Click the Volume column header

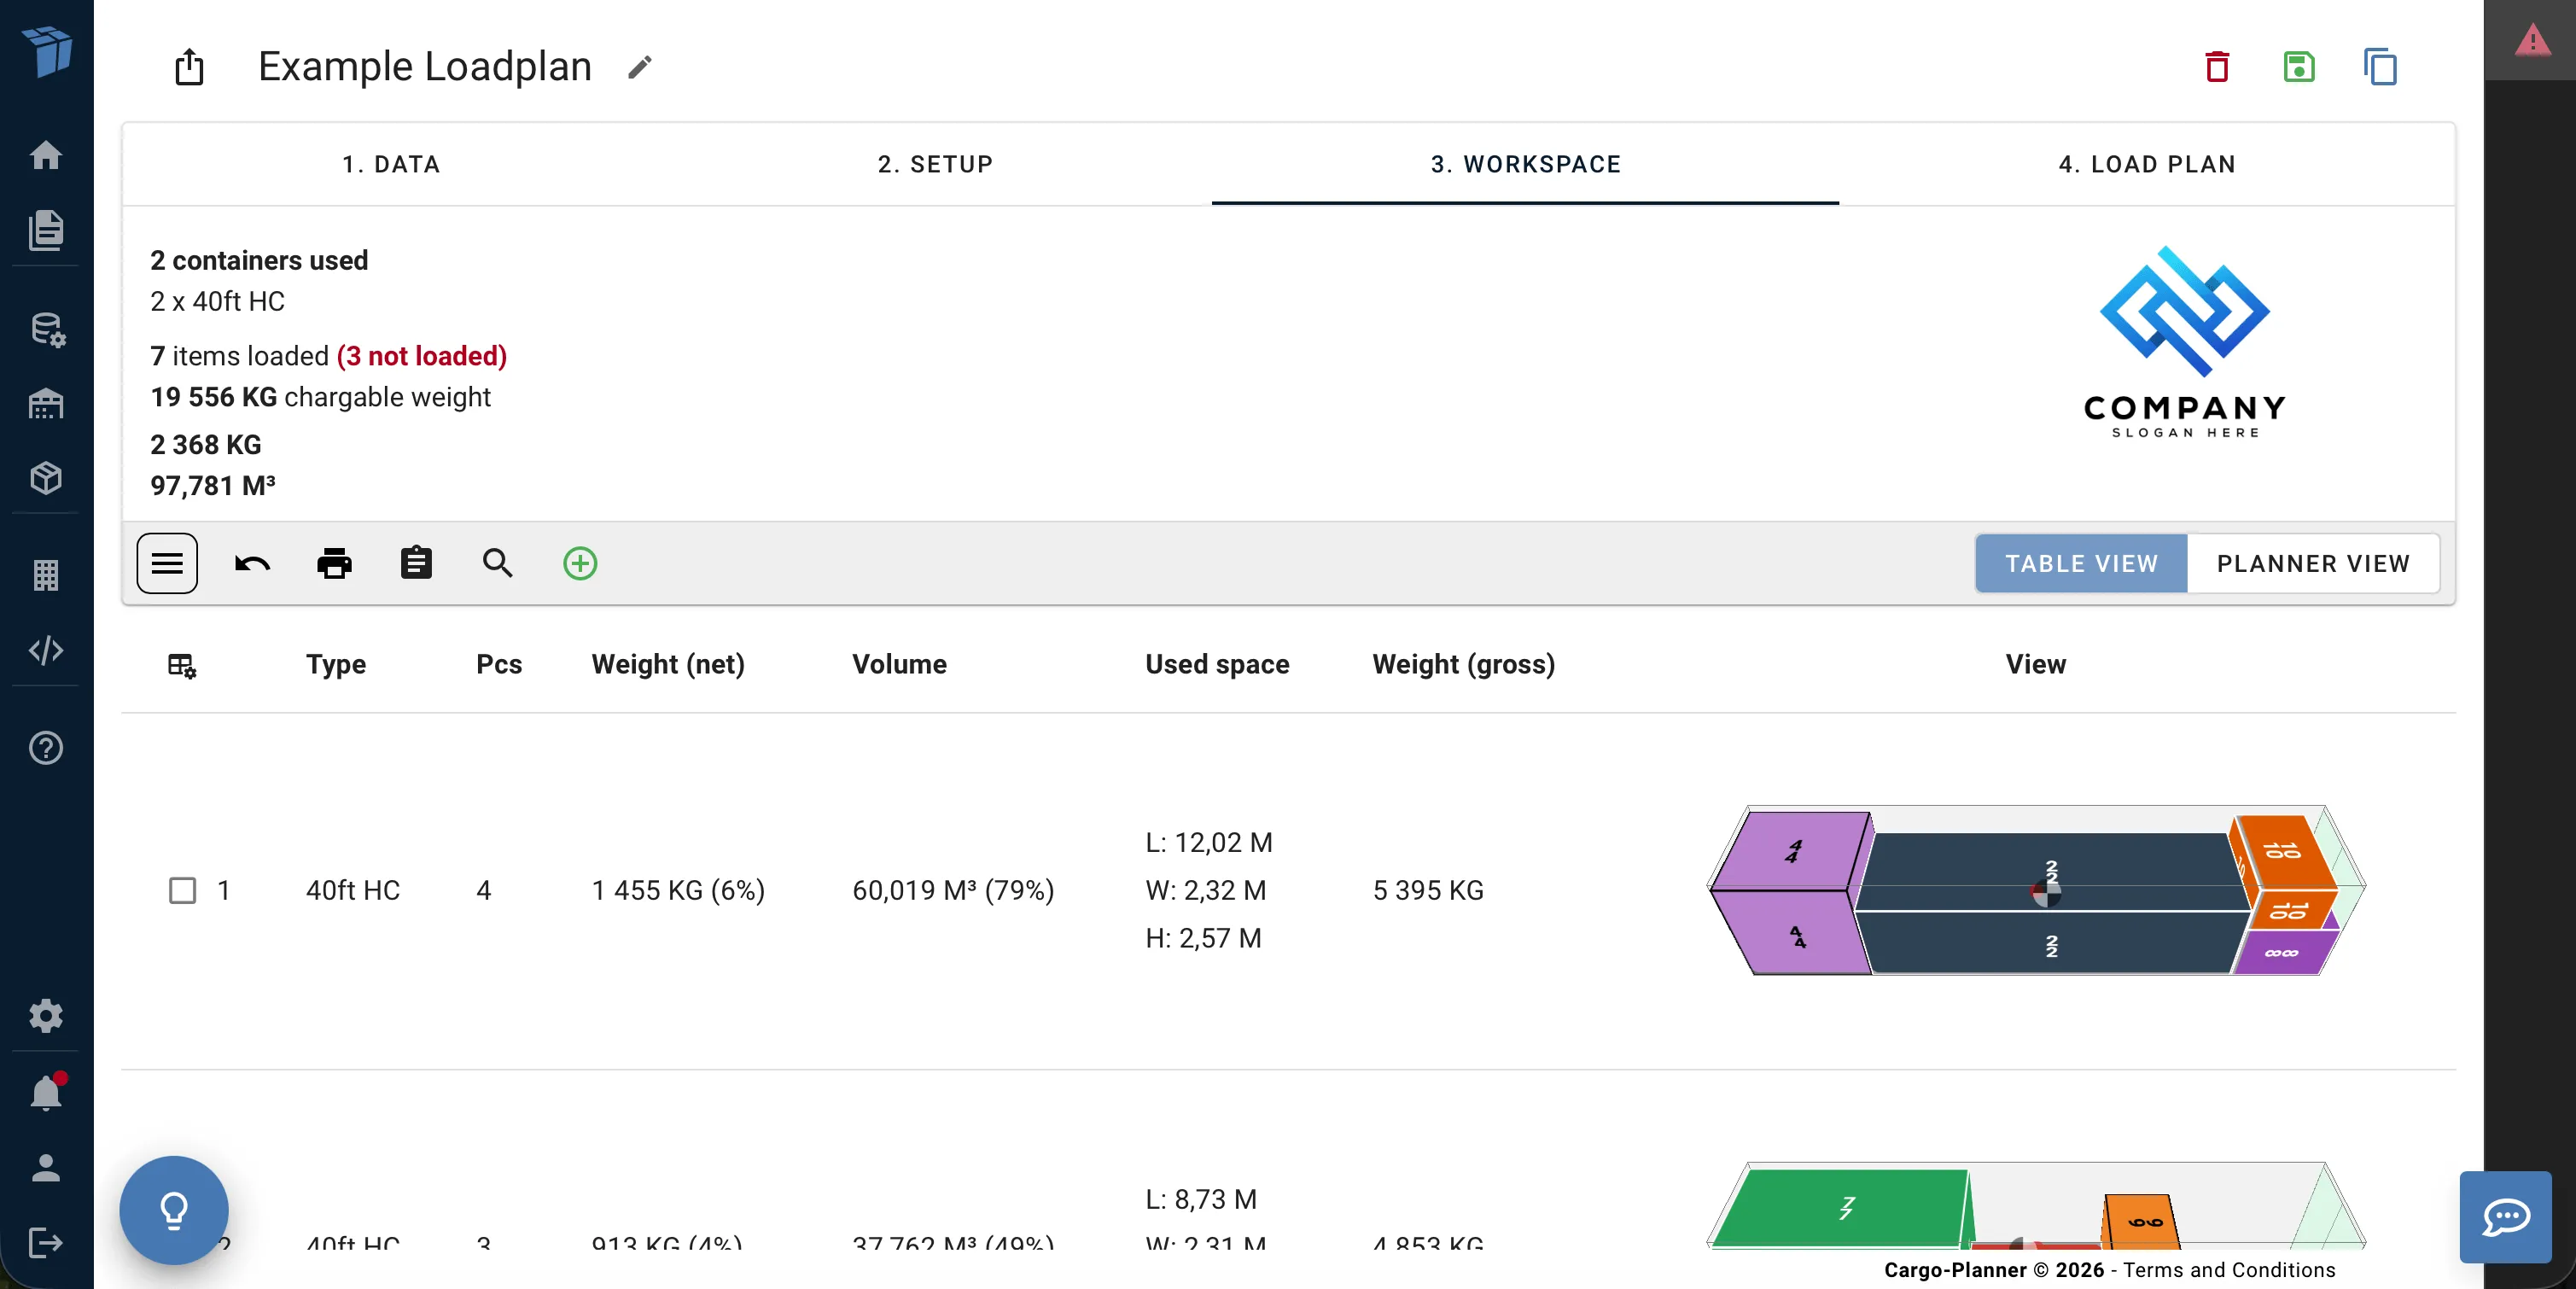tap(899, 665)
